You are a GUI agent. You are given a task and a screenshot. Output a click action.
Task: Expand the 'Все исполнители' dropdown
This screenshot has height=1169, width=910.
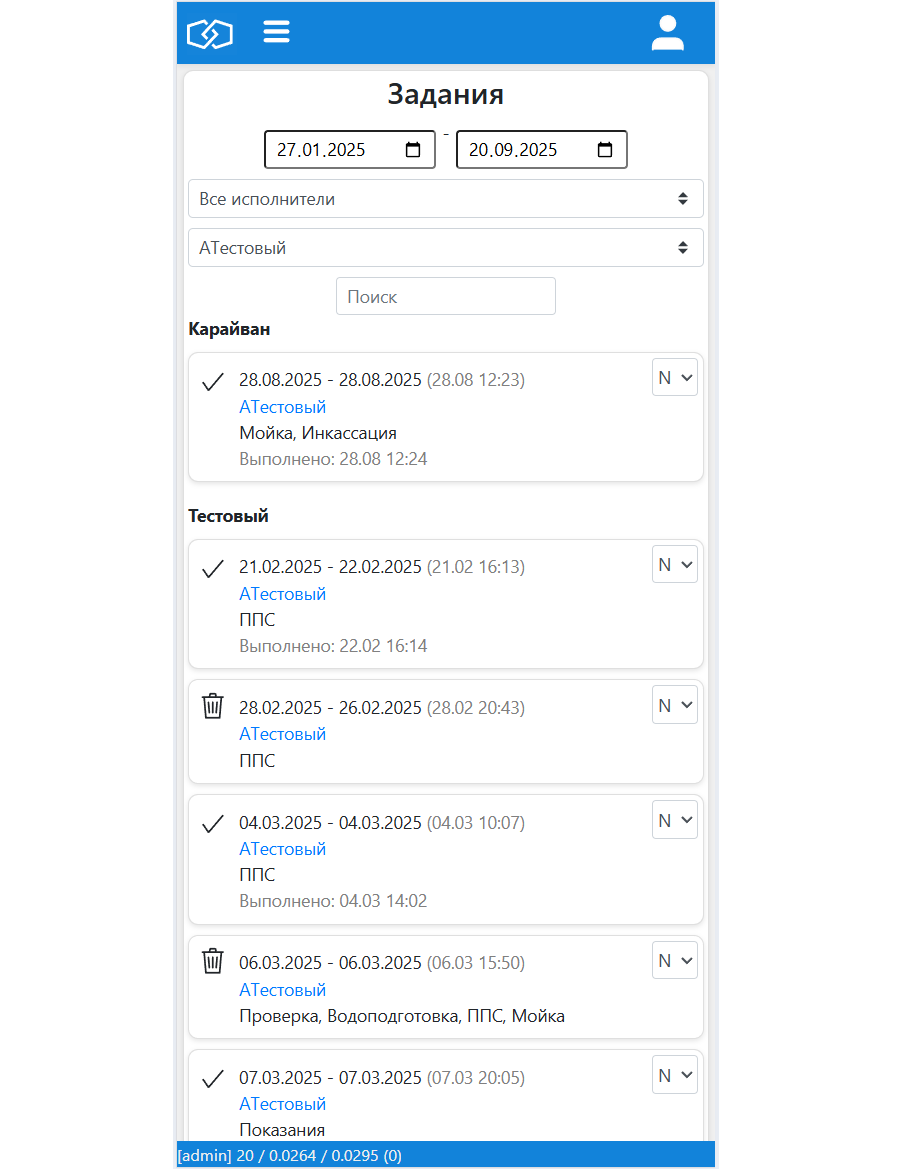coord(445,199)
